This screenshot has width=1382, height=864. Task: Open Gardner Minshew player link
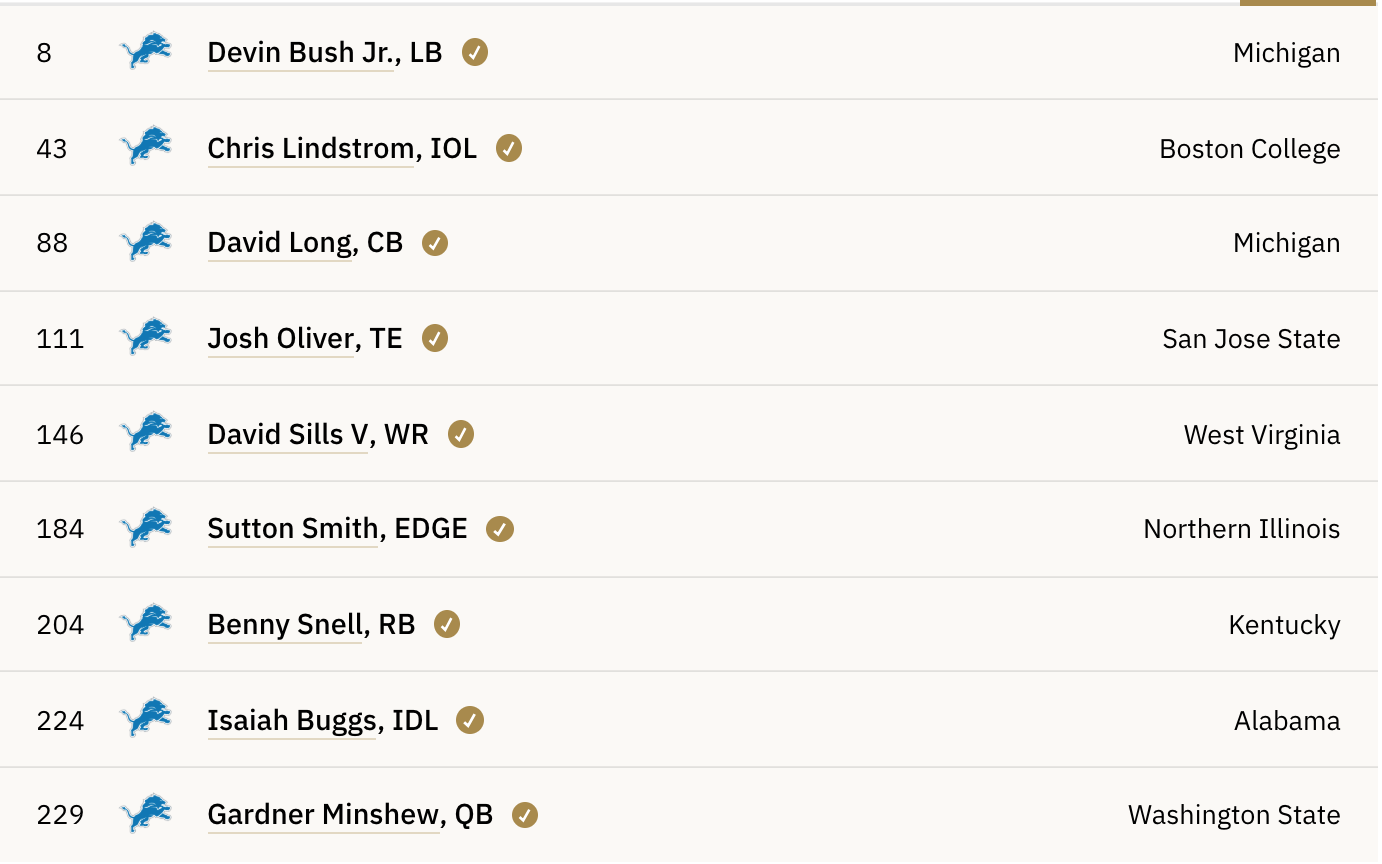click(x=323, y=815)
